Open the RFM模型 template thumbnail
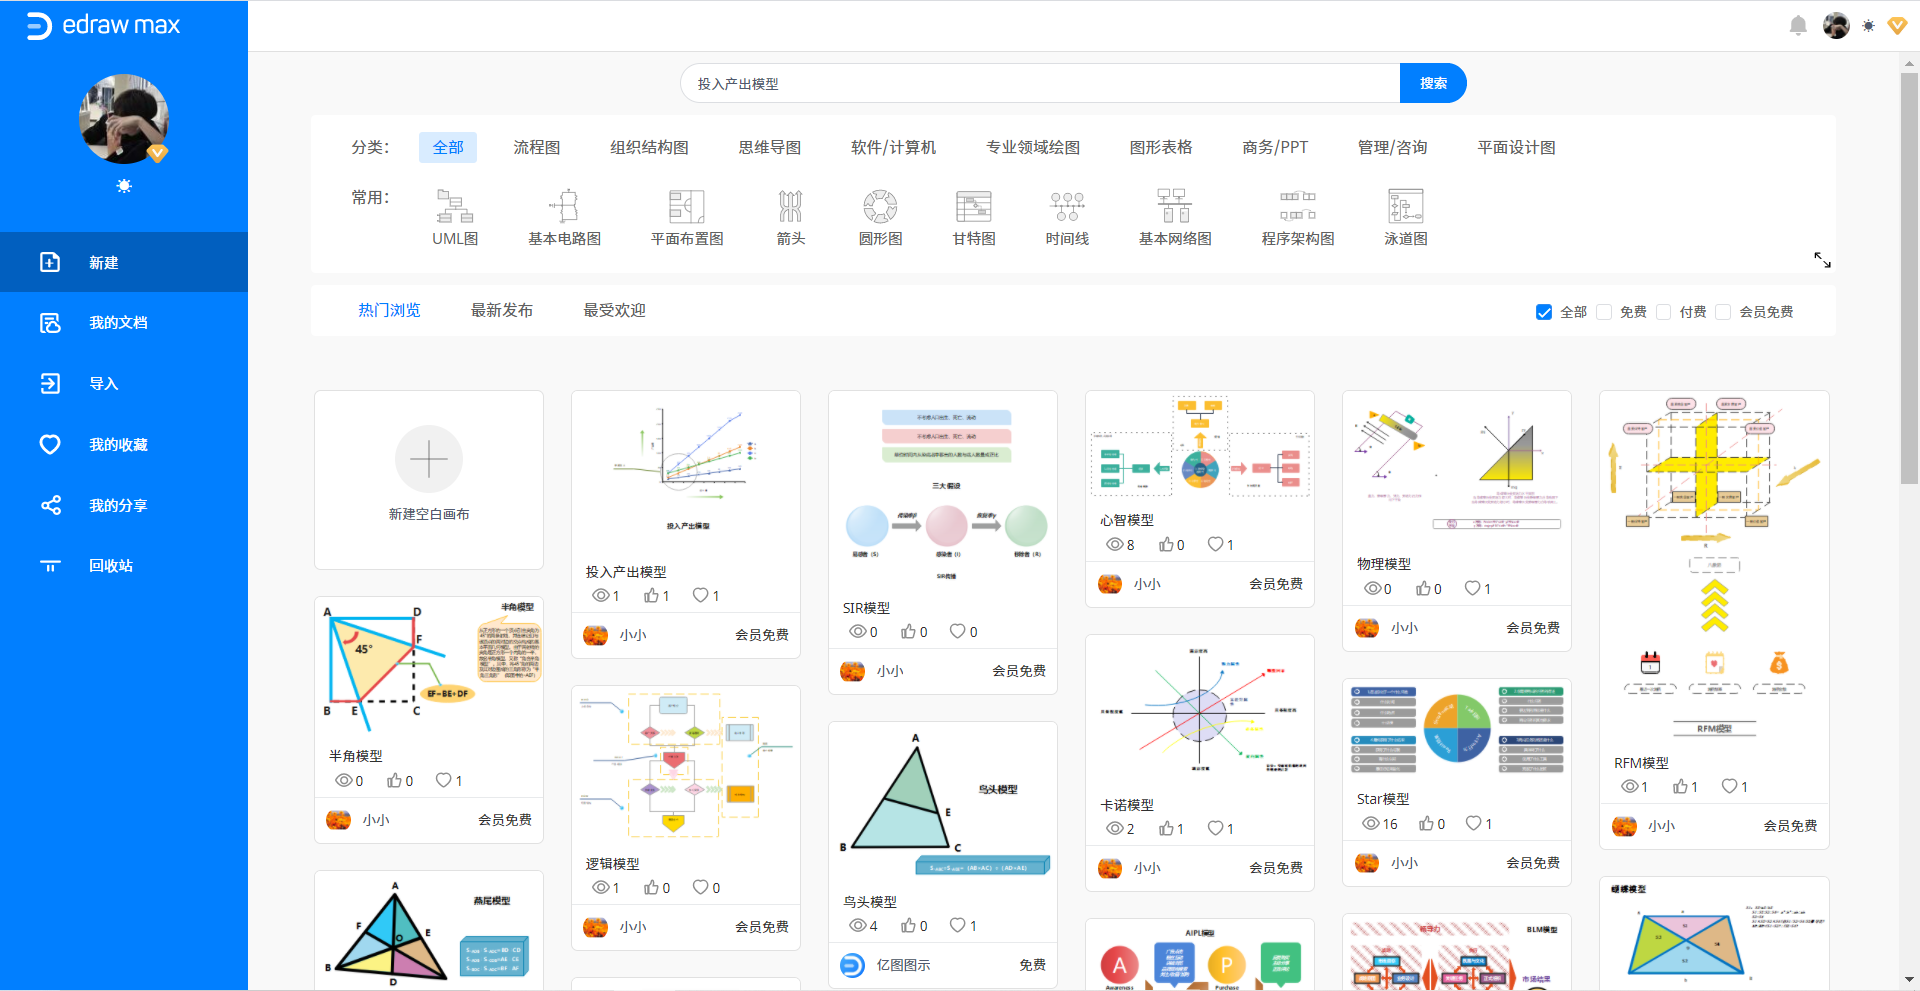This screenshot has width=1920, height=991. (x=1714, y=565)
